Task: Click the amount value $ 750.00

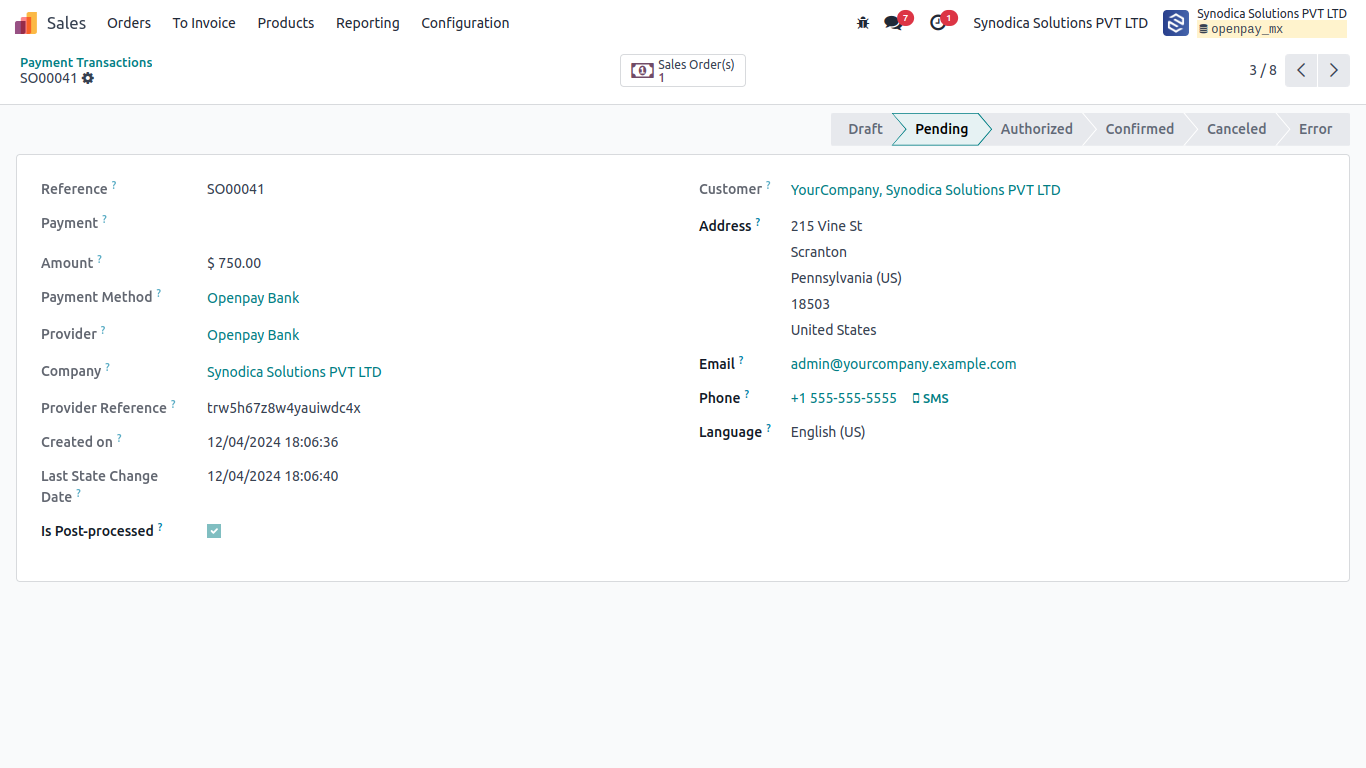Action: coord(234,263)
